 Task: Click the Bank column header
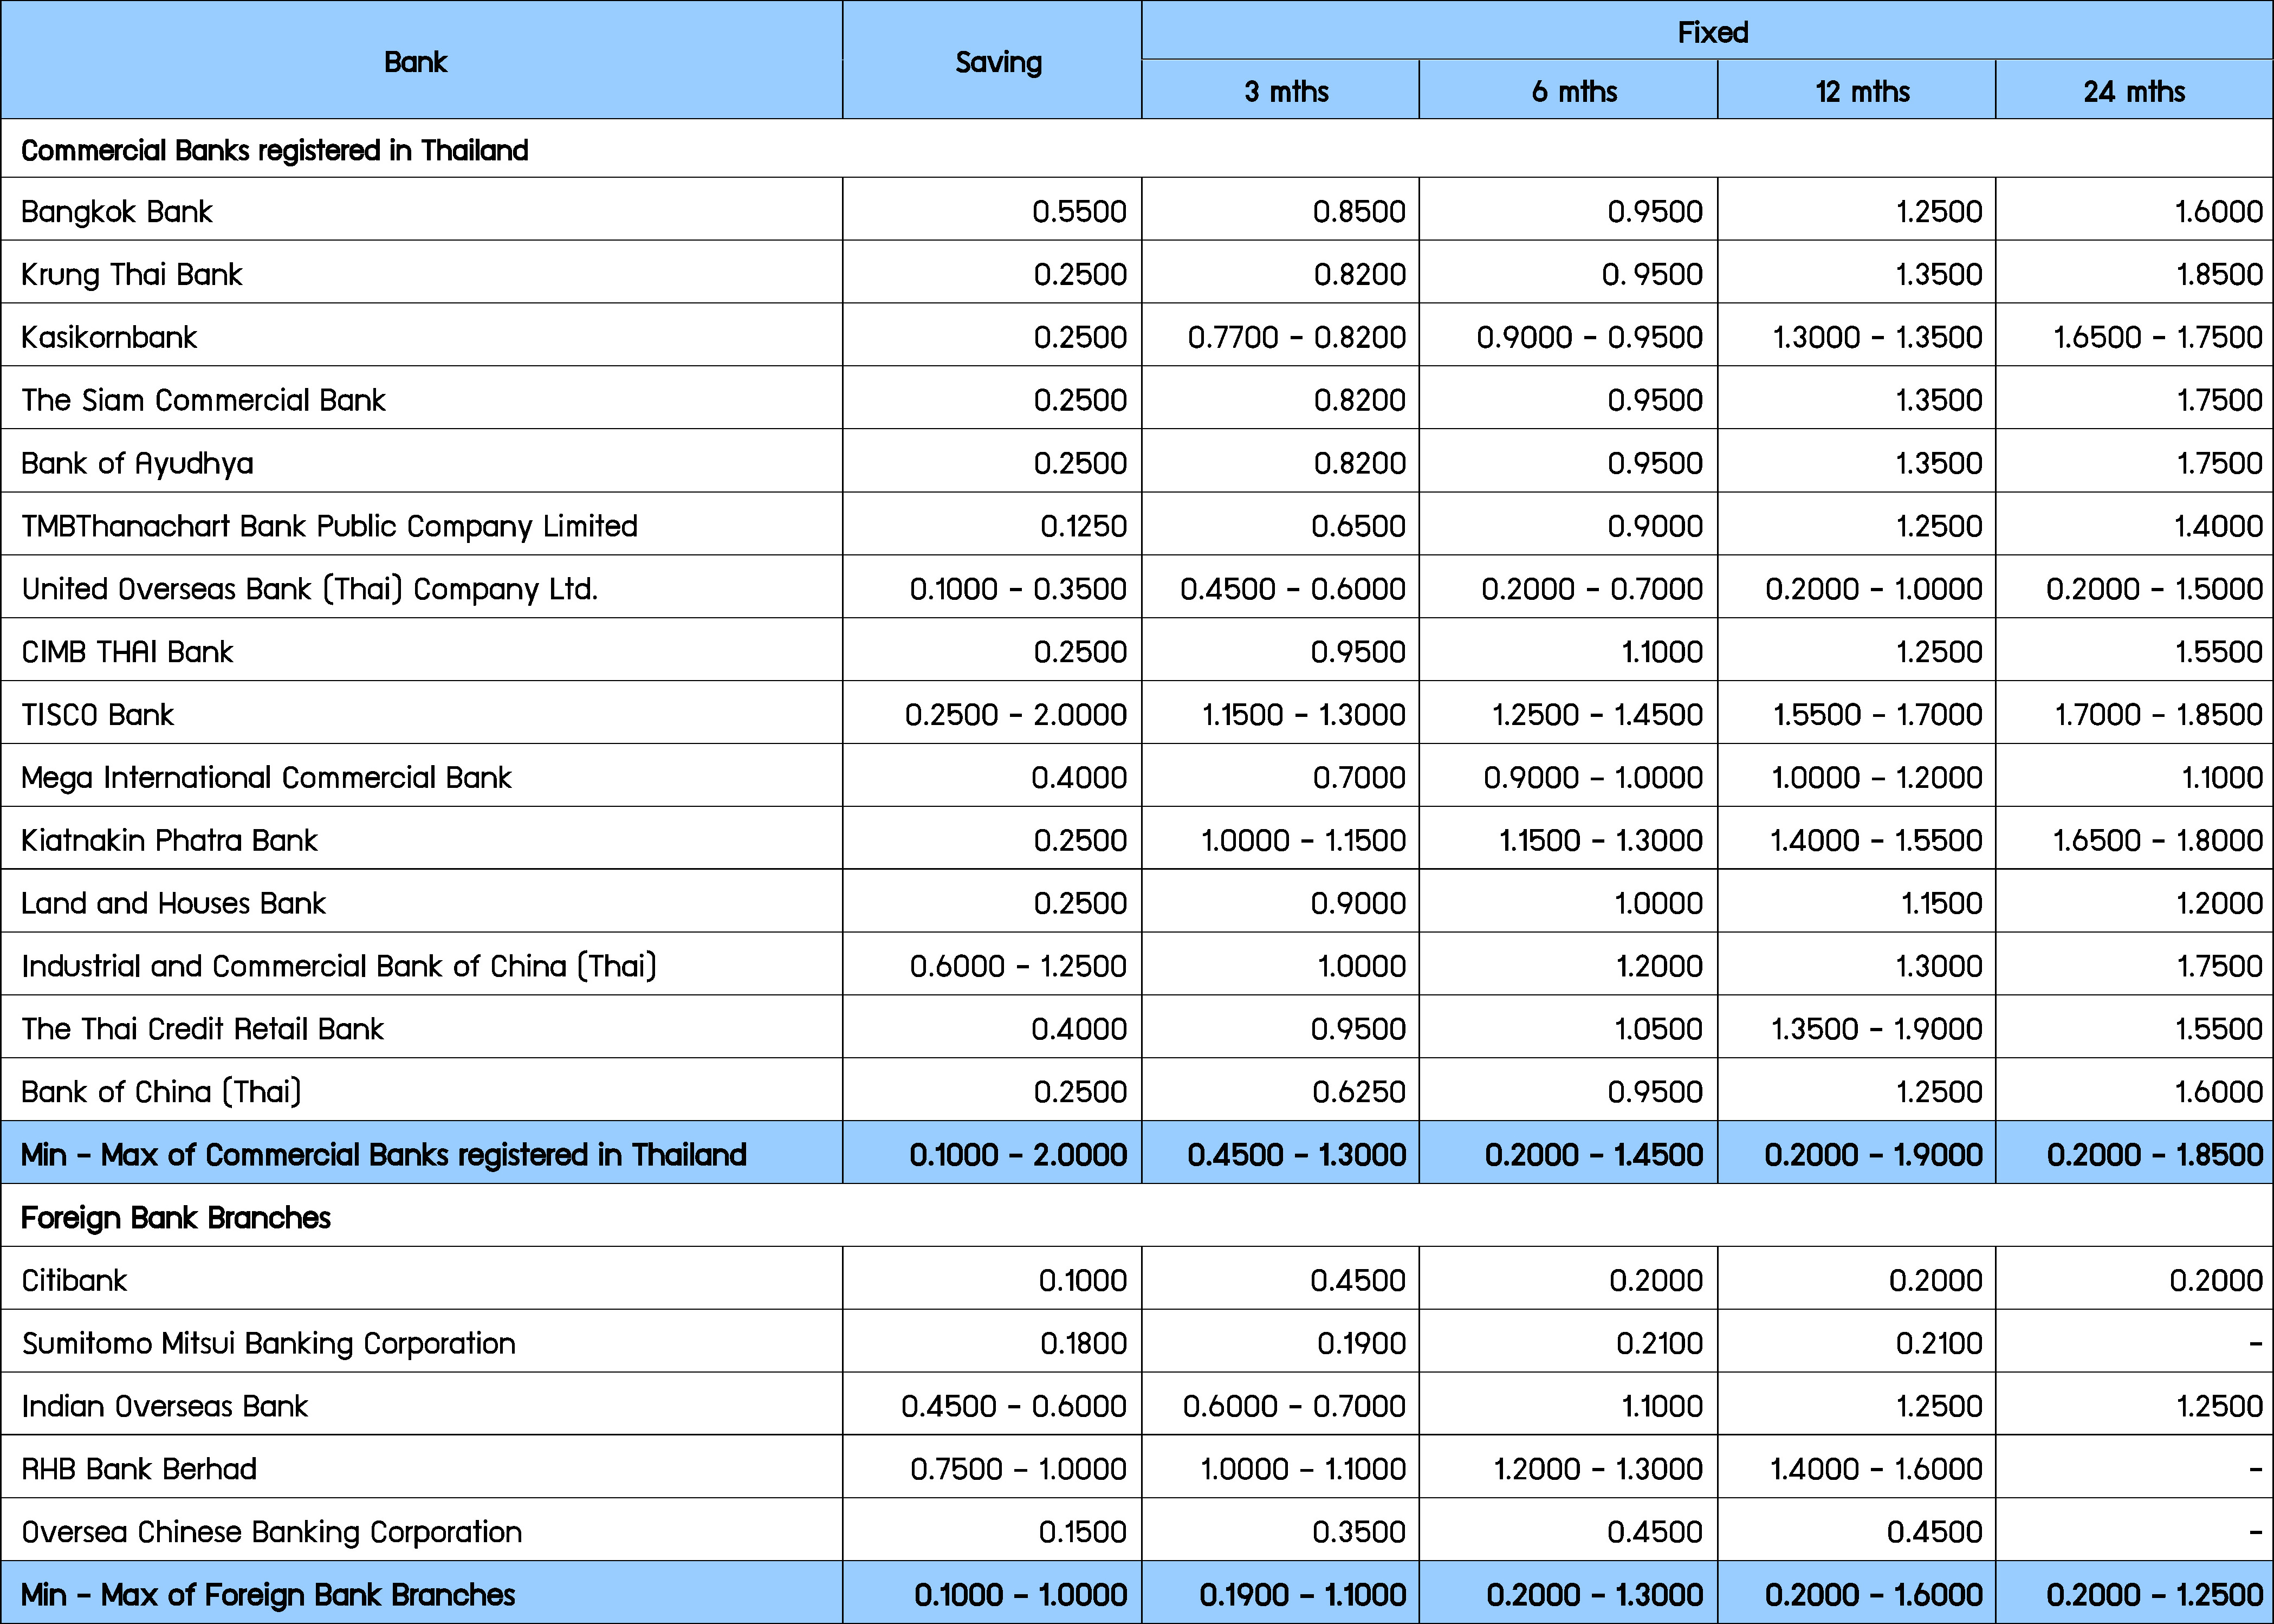[x=415, y=62]
